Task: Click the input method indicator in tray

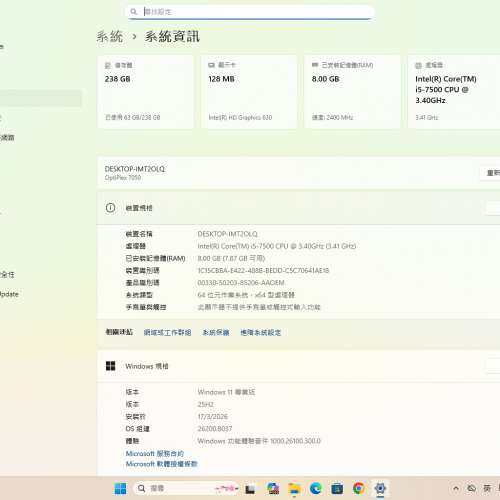Action: [487, 488]
